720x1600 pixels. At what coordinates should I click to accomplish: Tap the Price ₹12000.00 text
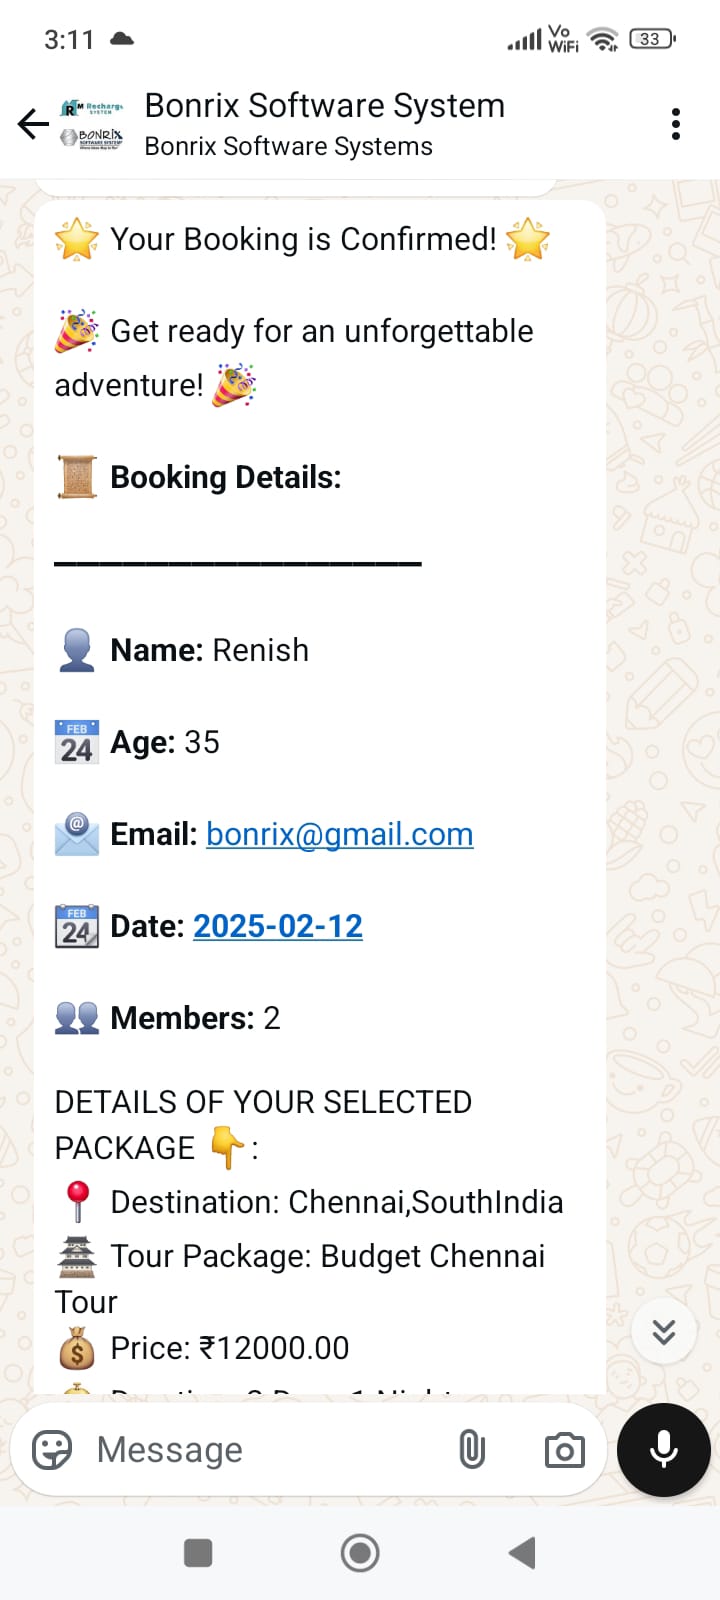[229, 1348]
